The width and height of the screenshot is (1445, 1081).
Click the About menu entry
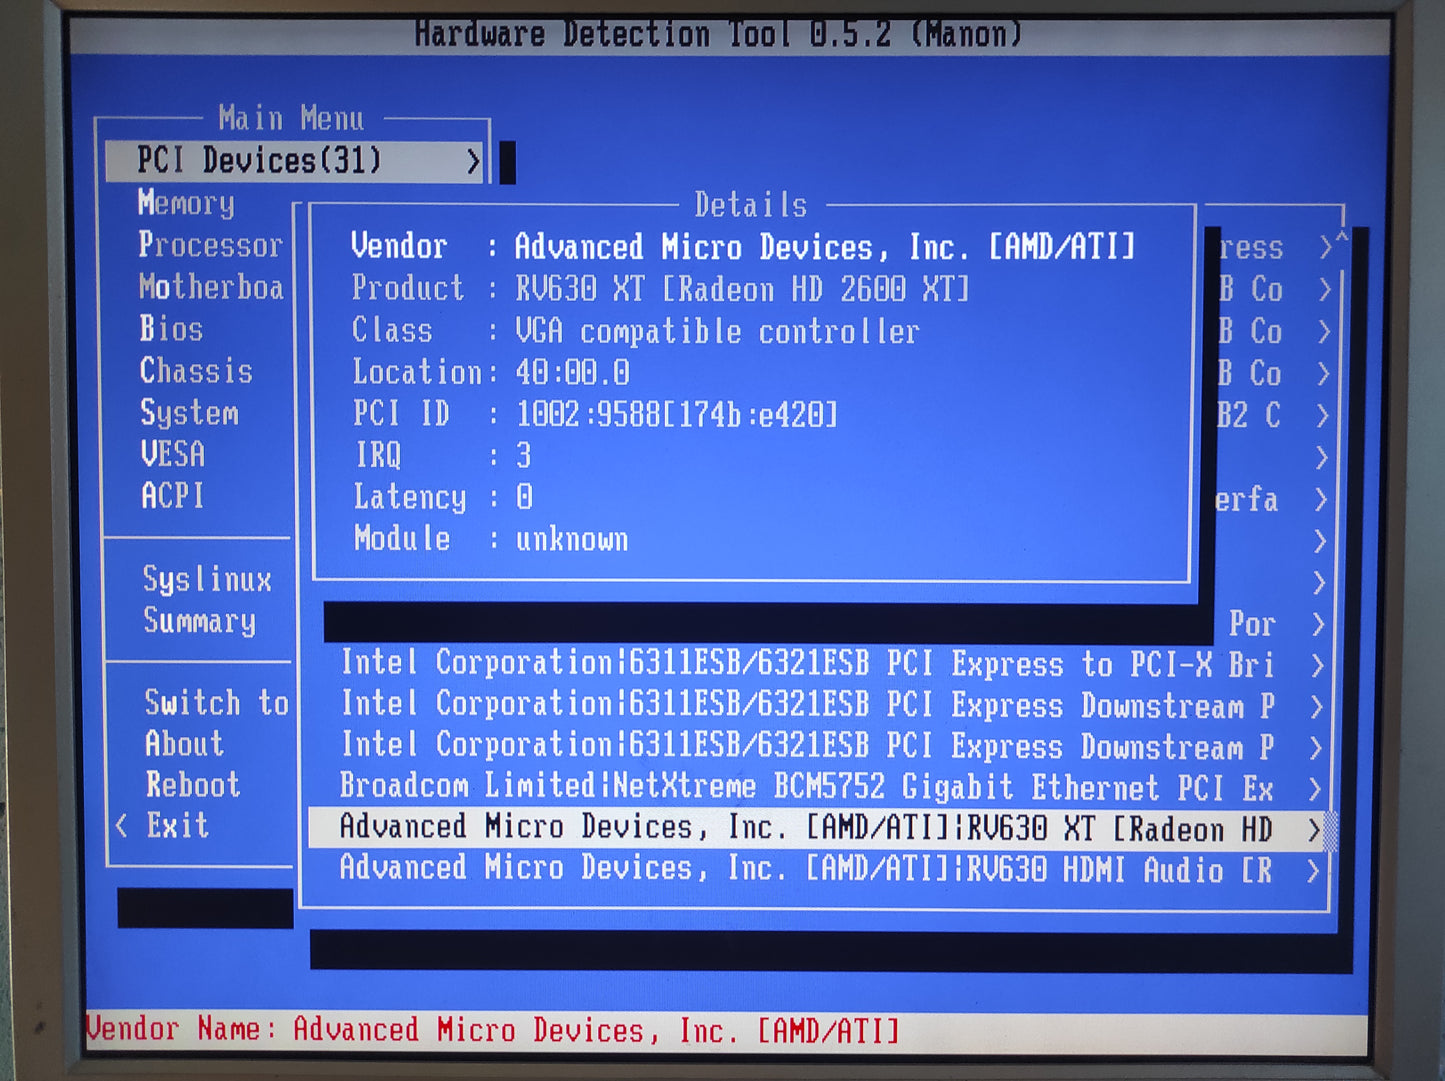coord(184,744)
